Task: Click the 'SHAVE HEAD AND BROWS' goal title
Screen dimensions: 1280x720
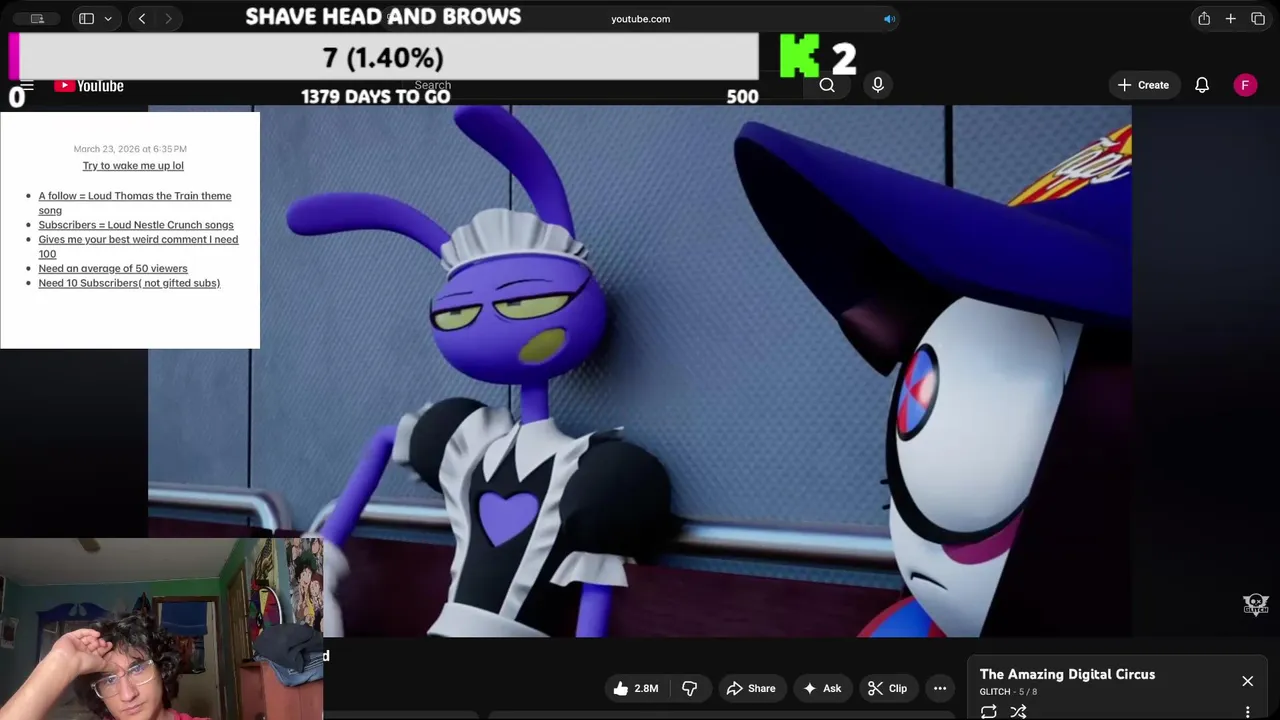Action: pyautogui.click(x=383, y=17)
